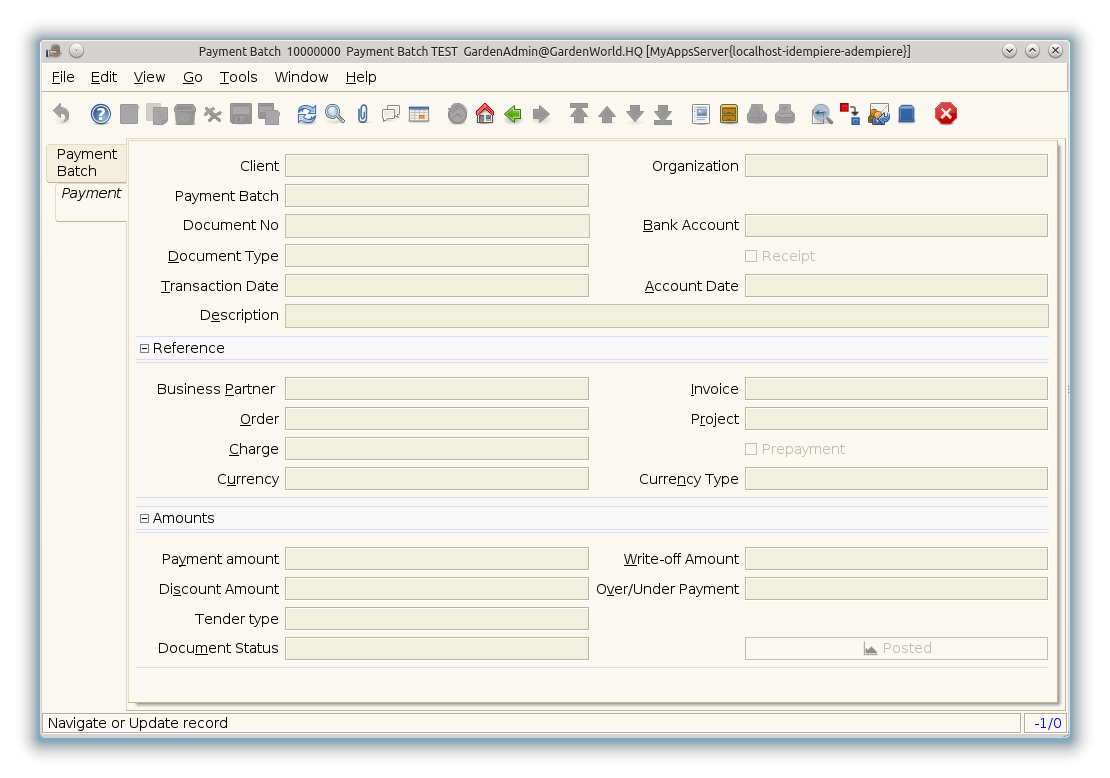The height and width of the screenshot is (778, 1110).
Task: Click the Bank Account field
Action: pos(896,226)
